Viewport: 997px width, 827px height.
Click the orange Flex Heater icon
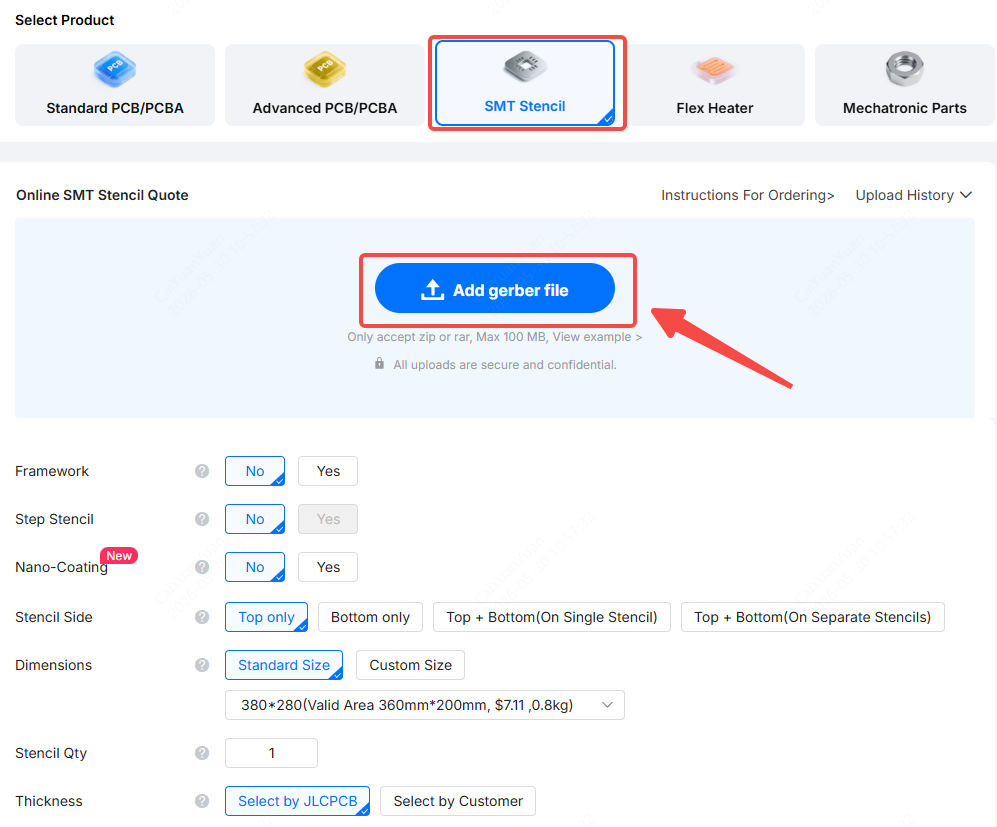714,69
